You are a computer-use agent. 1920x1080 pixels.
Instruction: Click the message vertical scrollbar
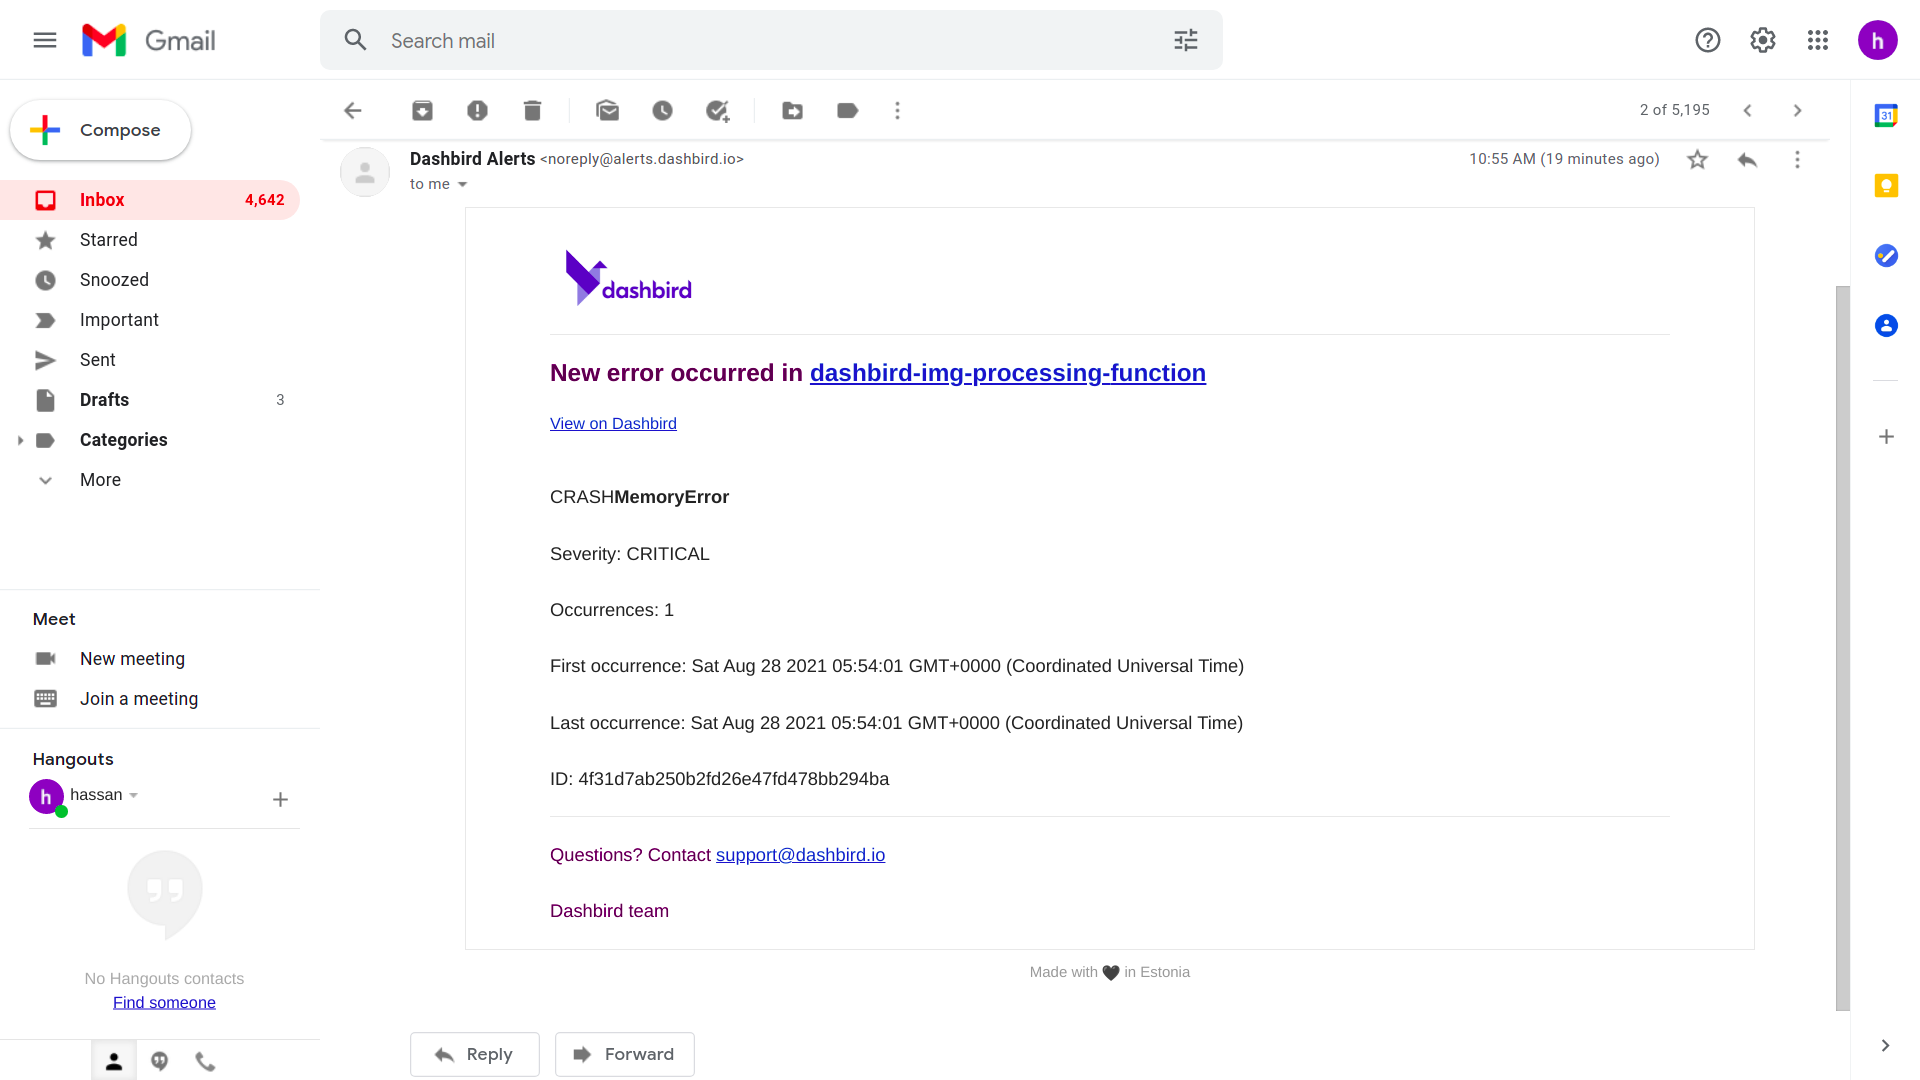[x=1843, y=648]
